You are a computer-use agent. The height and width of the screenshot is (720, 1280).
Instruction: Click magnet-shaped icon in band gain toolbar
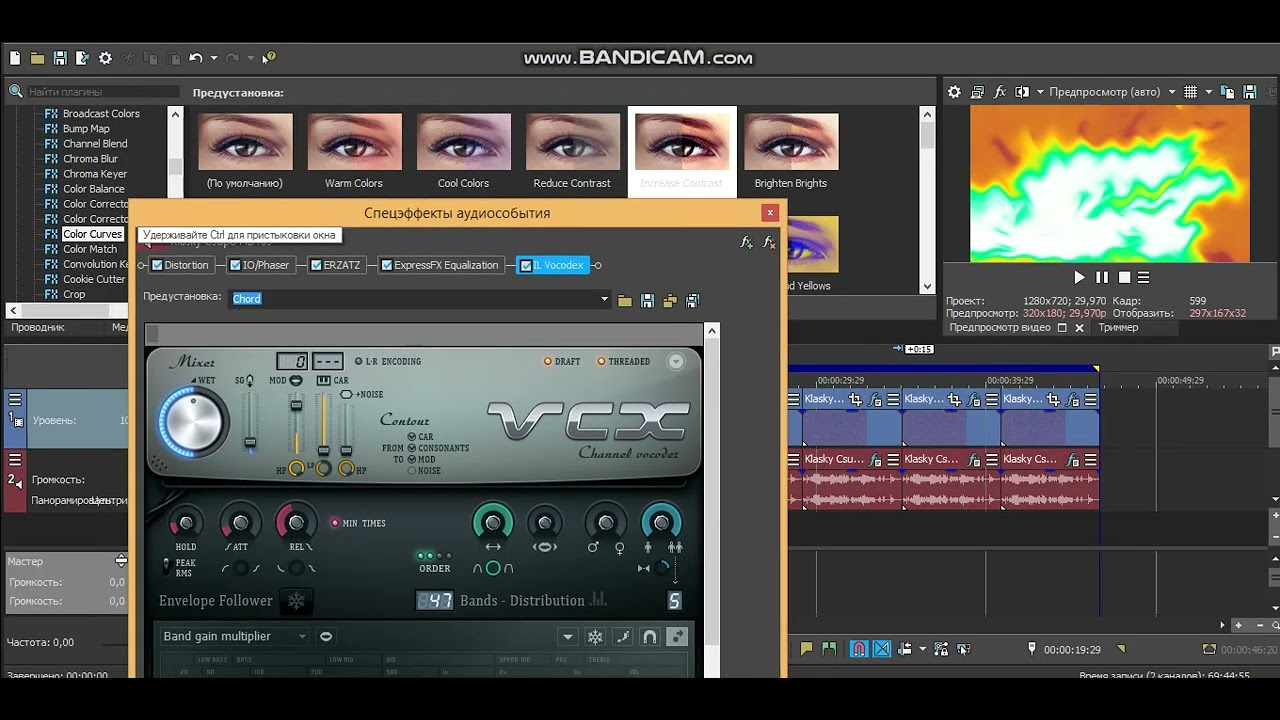click(x=650, y=637)
